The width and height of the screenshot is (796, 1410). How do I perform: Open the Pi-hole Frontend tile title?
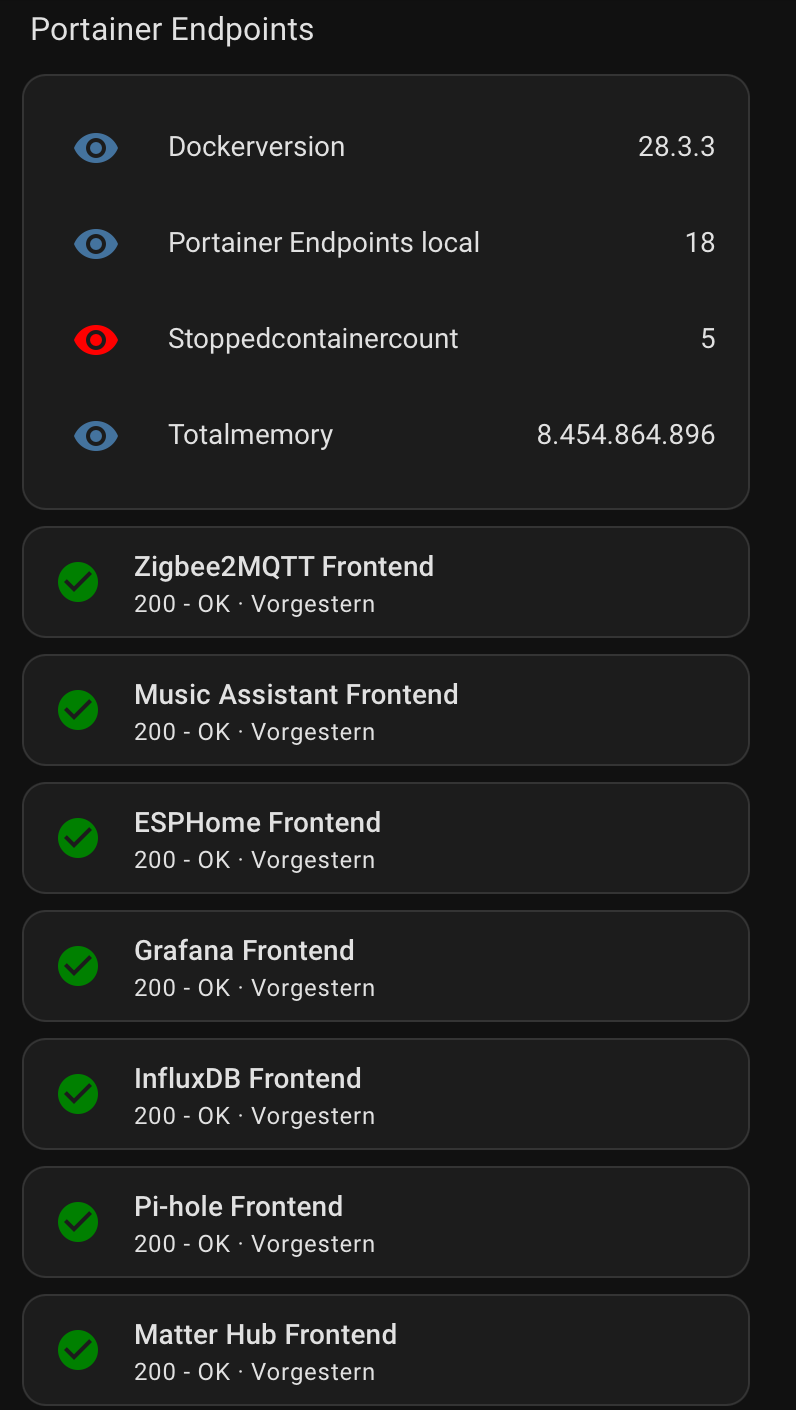coord(238,1206)
